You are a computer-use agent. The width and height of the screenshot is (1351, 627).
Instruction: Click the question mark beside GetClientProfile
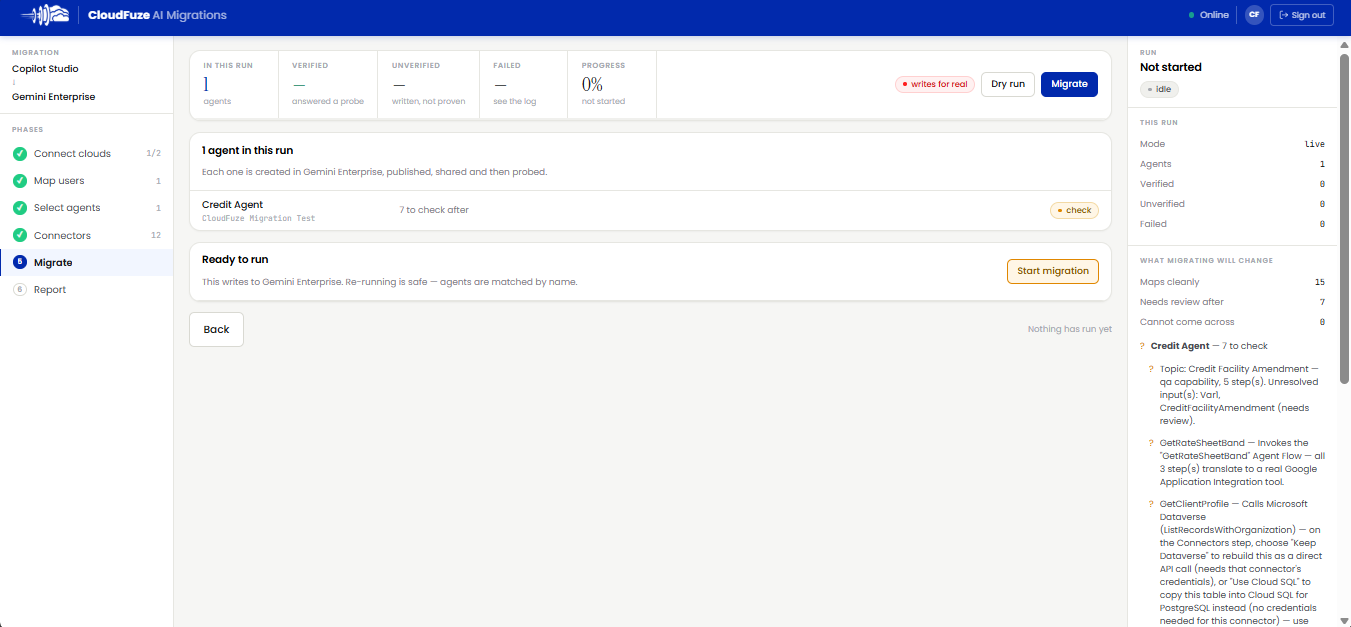pos(1152,504)
